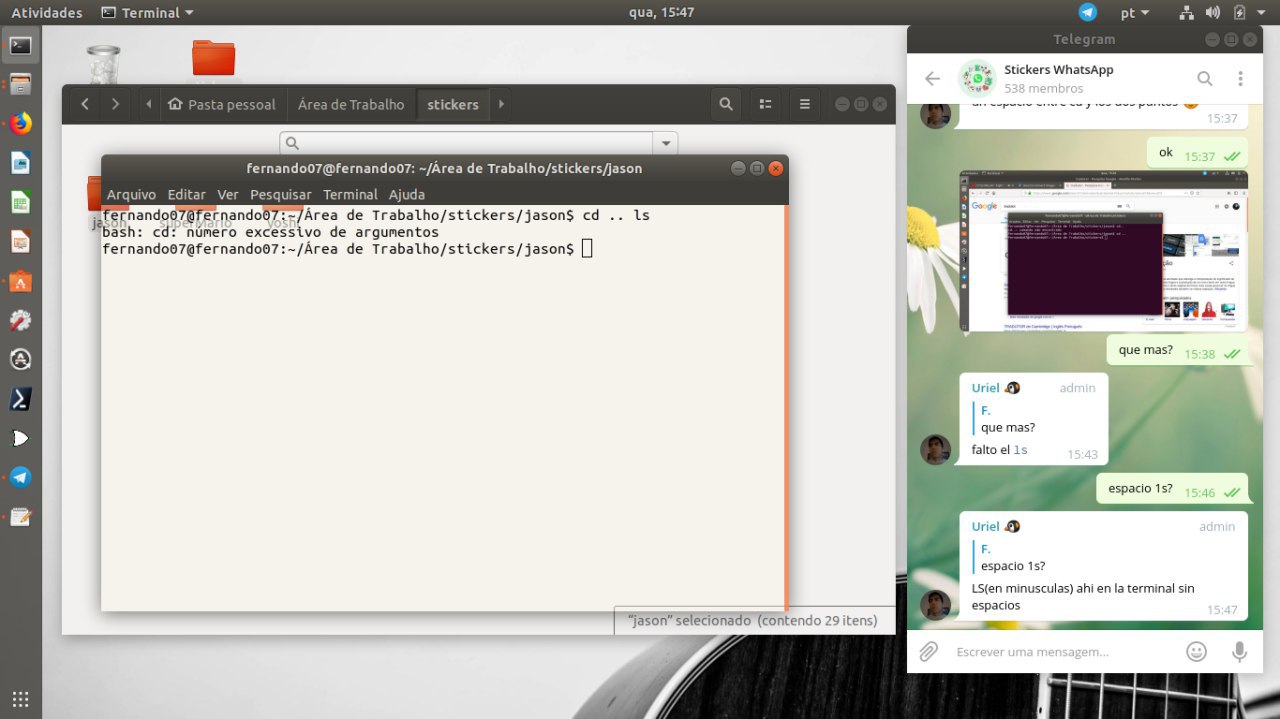
Task: Click the Telegram tray icon in top bar
Action: click(x=1088, y=12)
